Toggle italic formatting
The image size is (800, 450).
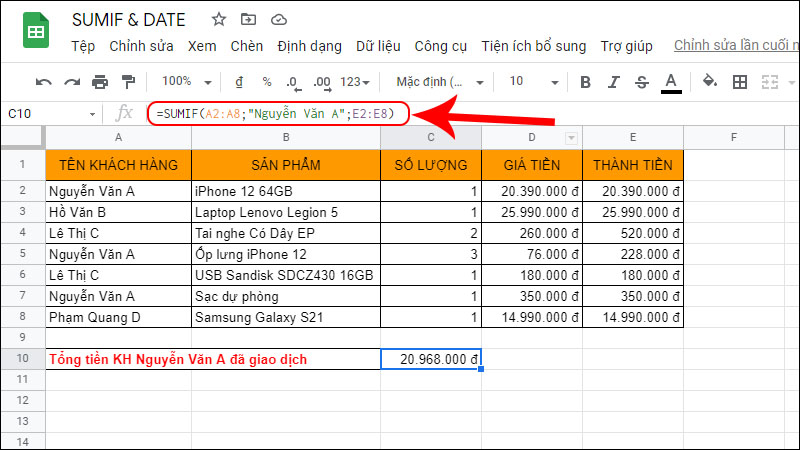[614, 82]
